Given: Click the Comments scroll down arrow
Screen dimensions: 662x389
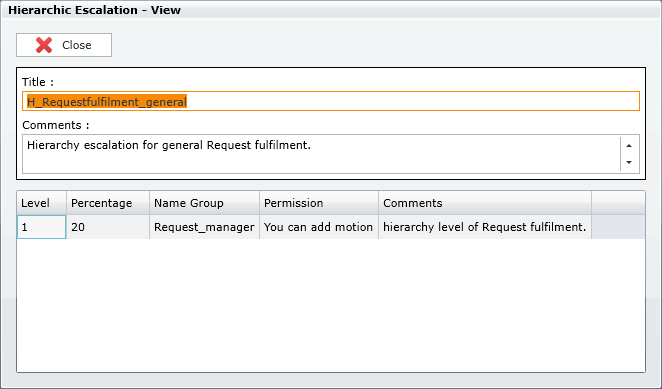Looking at the screenshot, I should [x=629, y=162].
